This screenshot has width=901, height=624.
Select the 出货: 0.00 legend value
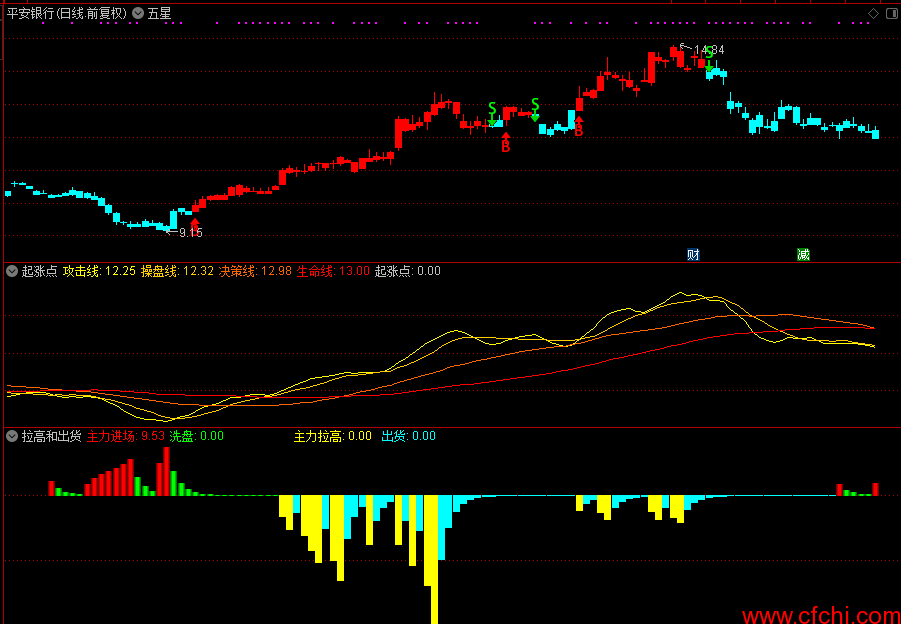point(409,437)
